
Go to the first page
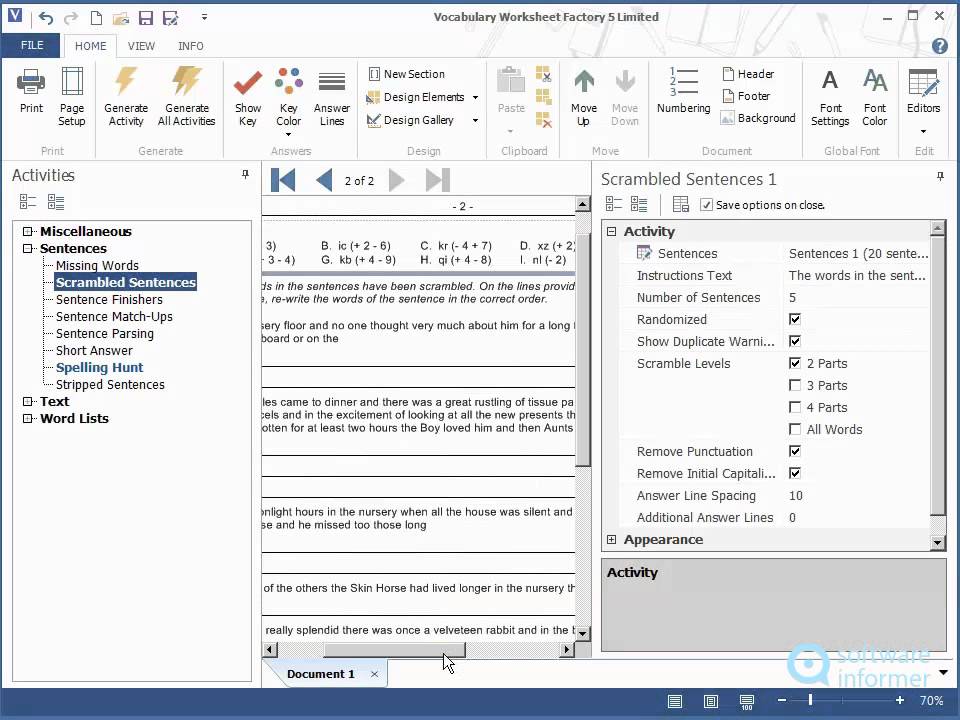point(283,180)
